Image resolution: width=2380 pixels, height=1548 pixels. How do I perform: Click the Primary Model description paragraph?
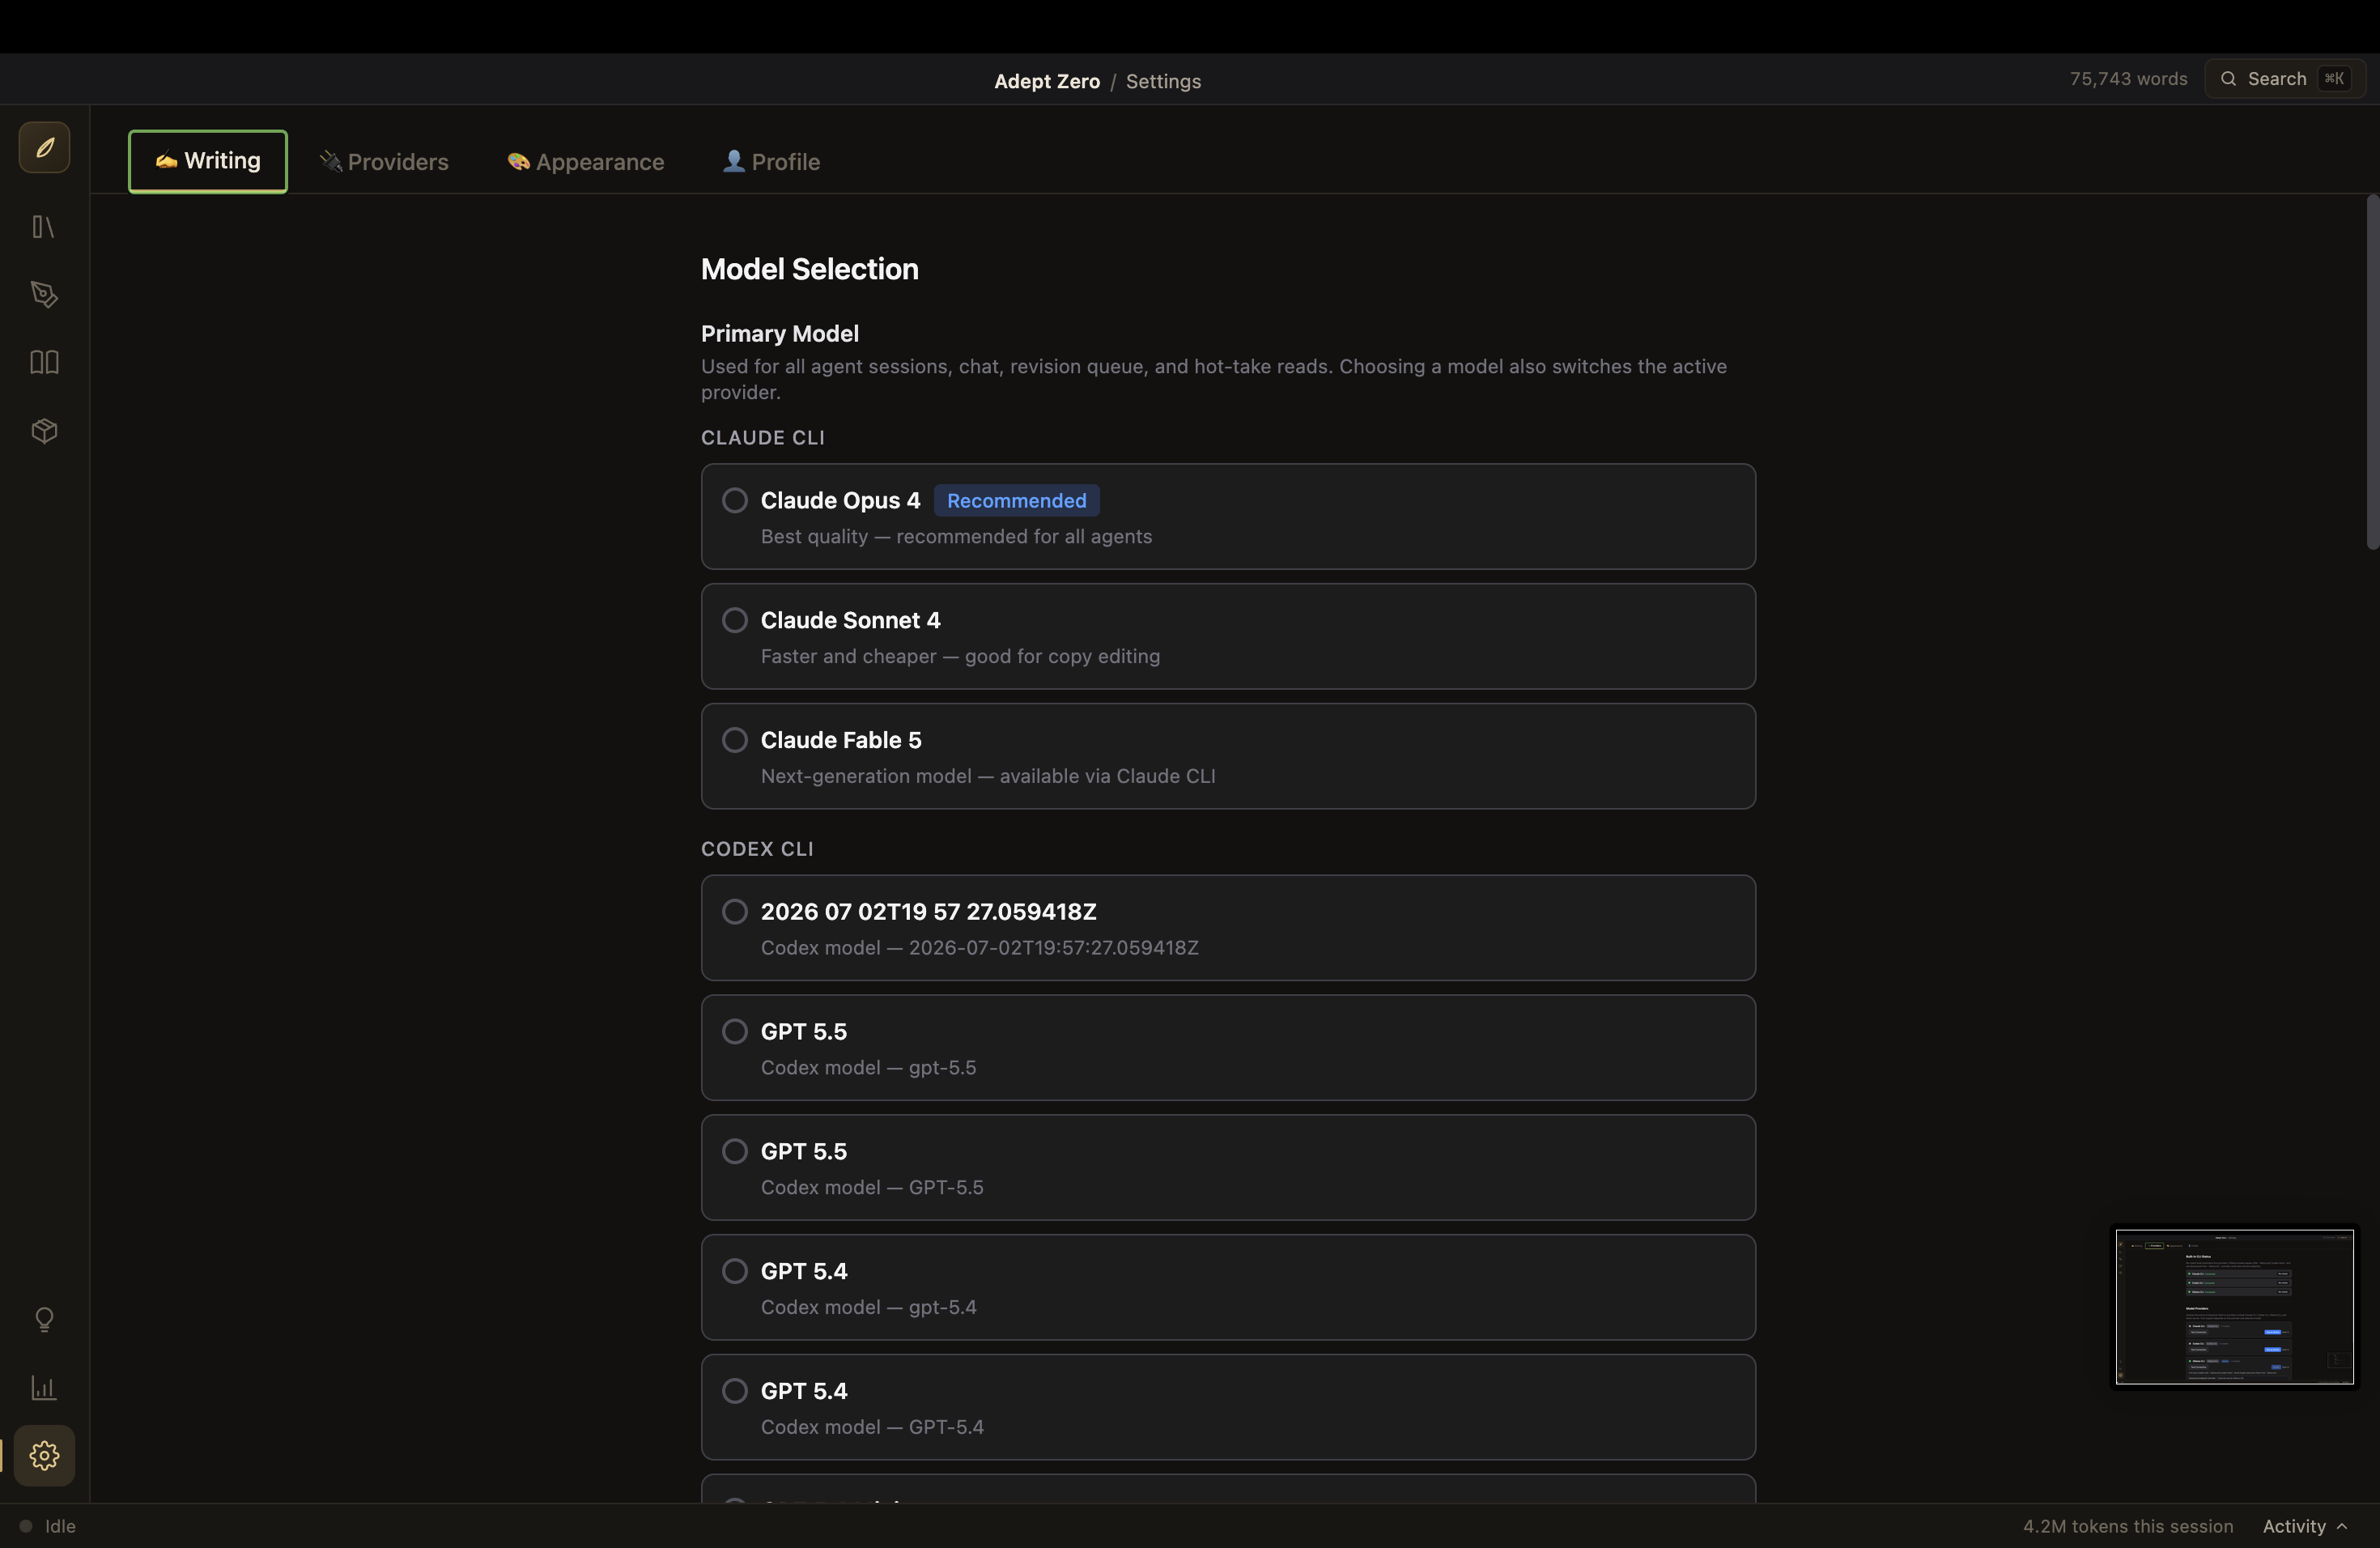[x=1213, y=379]
